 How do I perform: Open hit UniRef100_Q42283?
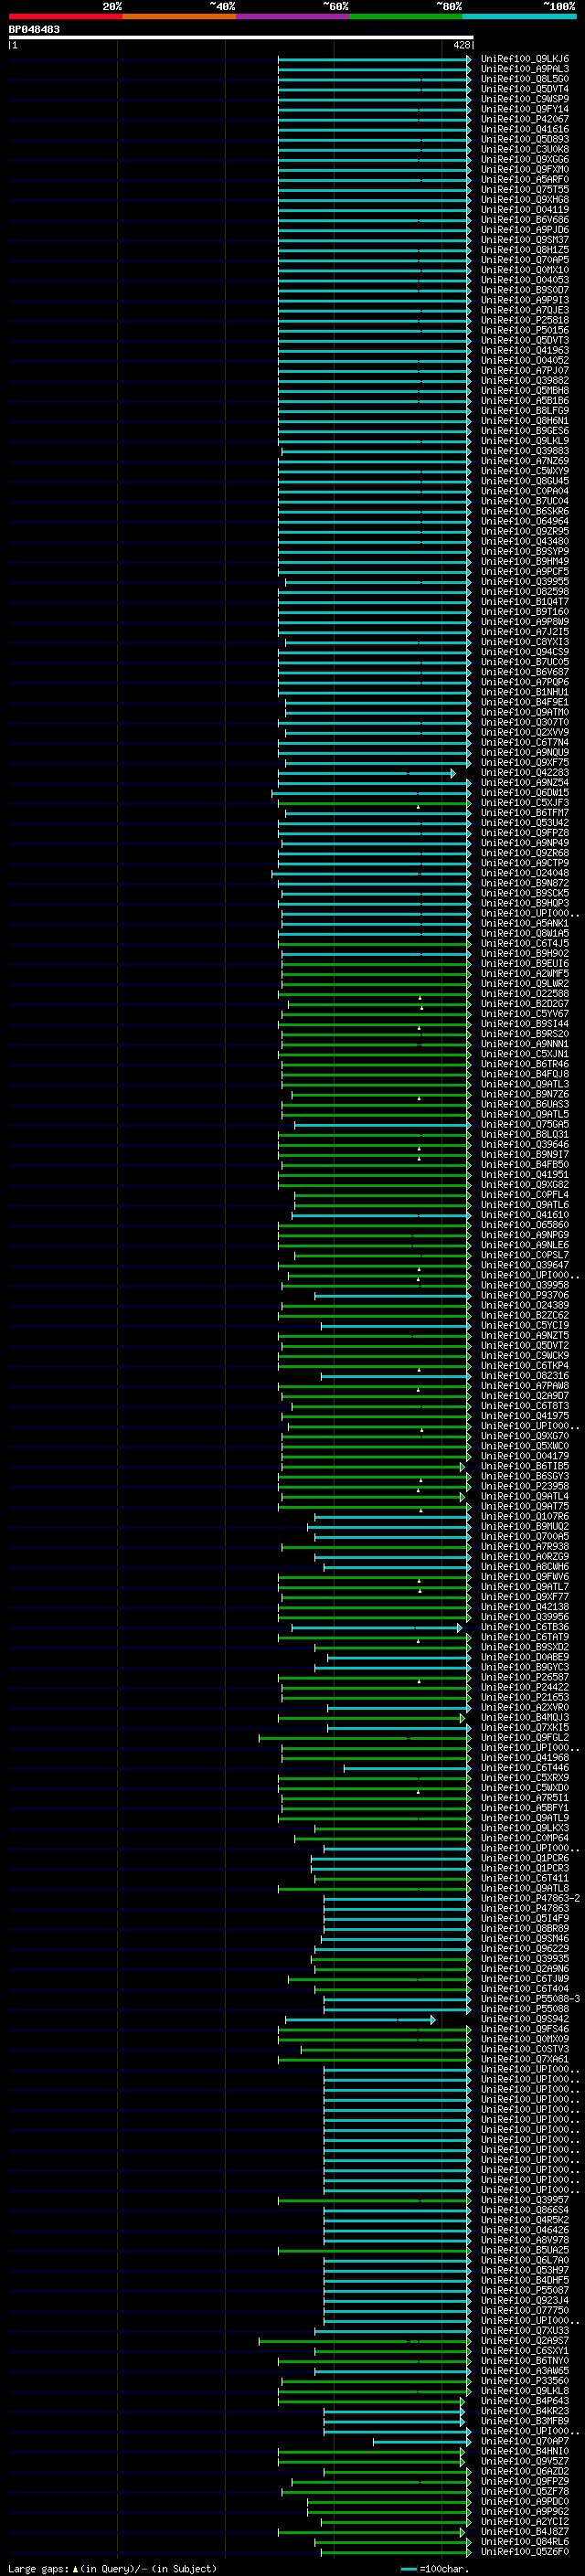[525, 773]
